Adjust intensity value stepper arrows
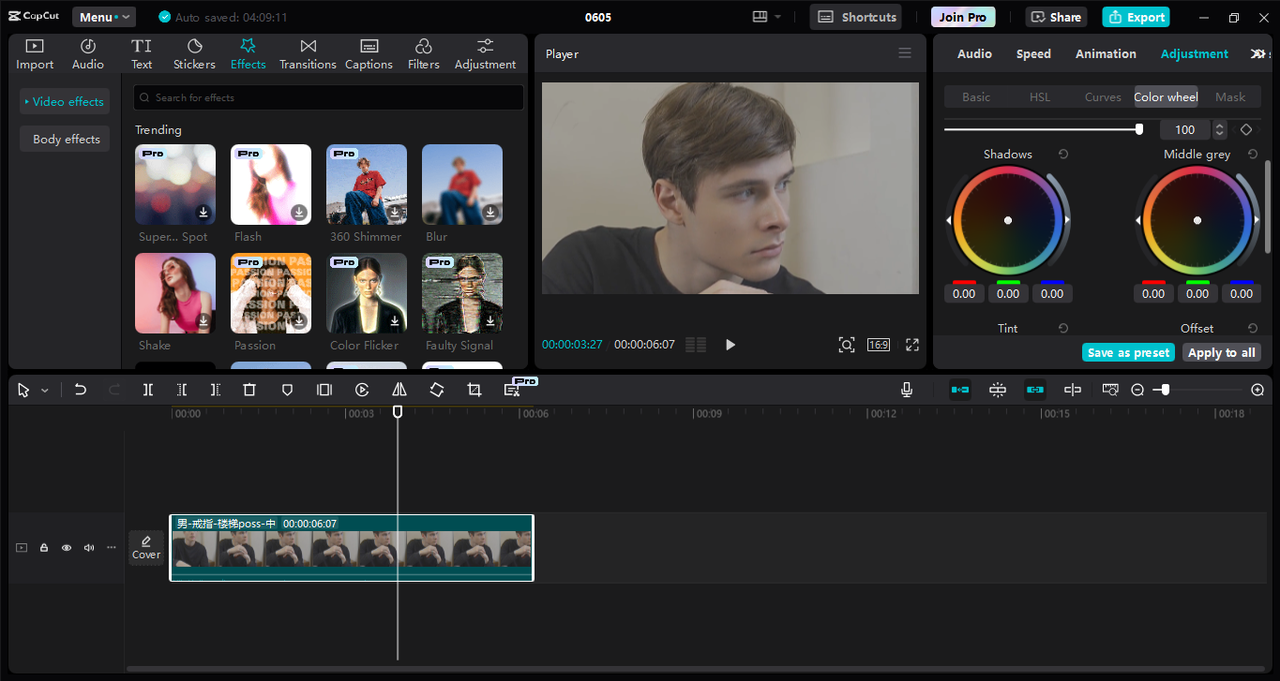Screen dimensions: 1280x681 point(1219,129)
